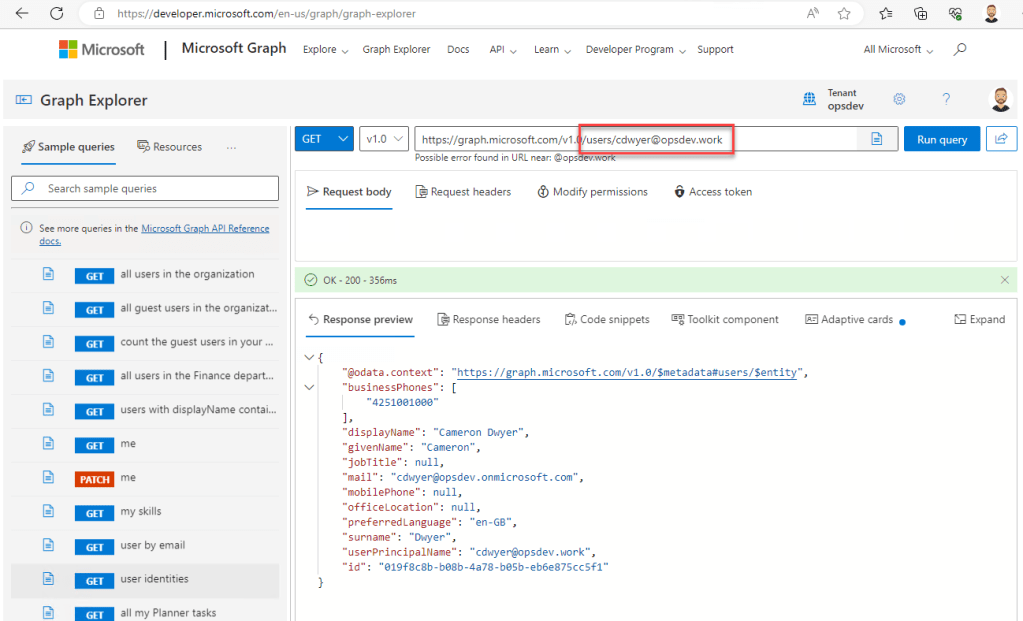The width and height of the screenshot is (1023, 621).
Task: Expand the All Microsoft menu
Action: click(898, 50)
